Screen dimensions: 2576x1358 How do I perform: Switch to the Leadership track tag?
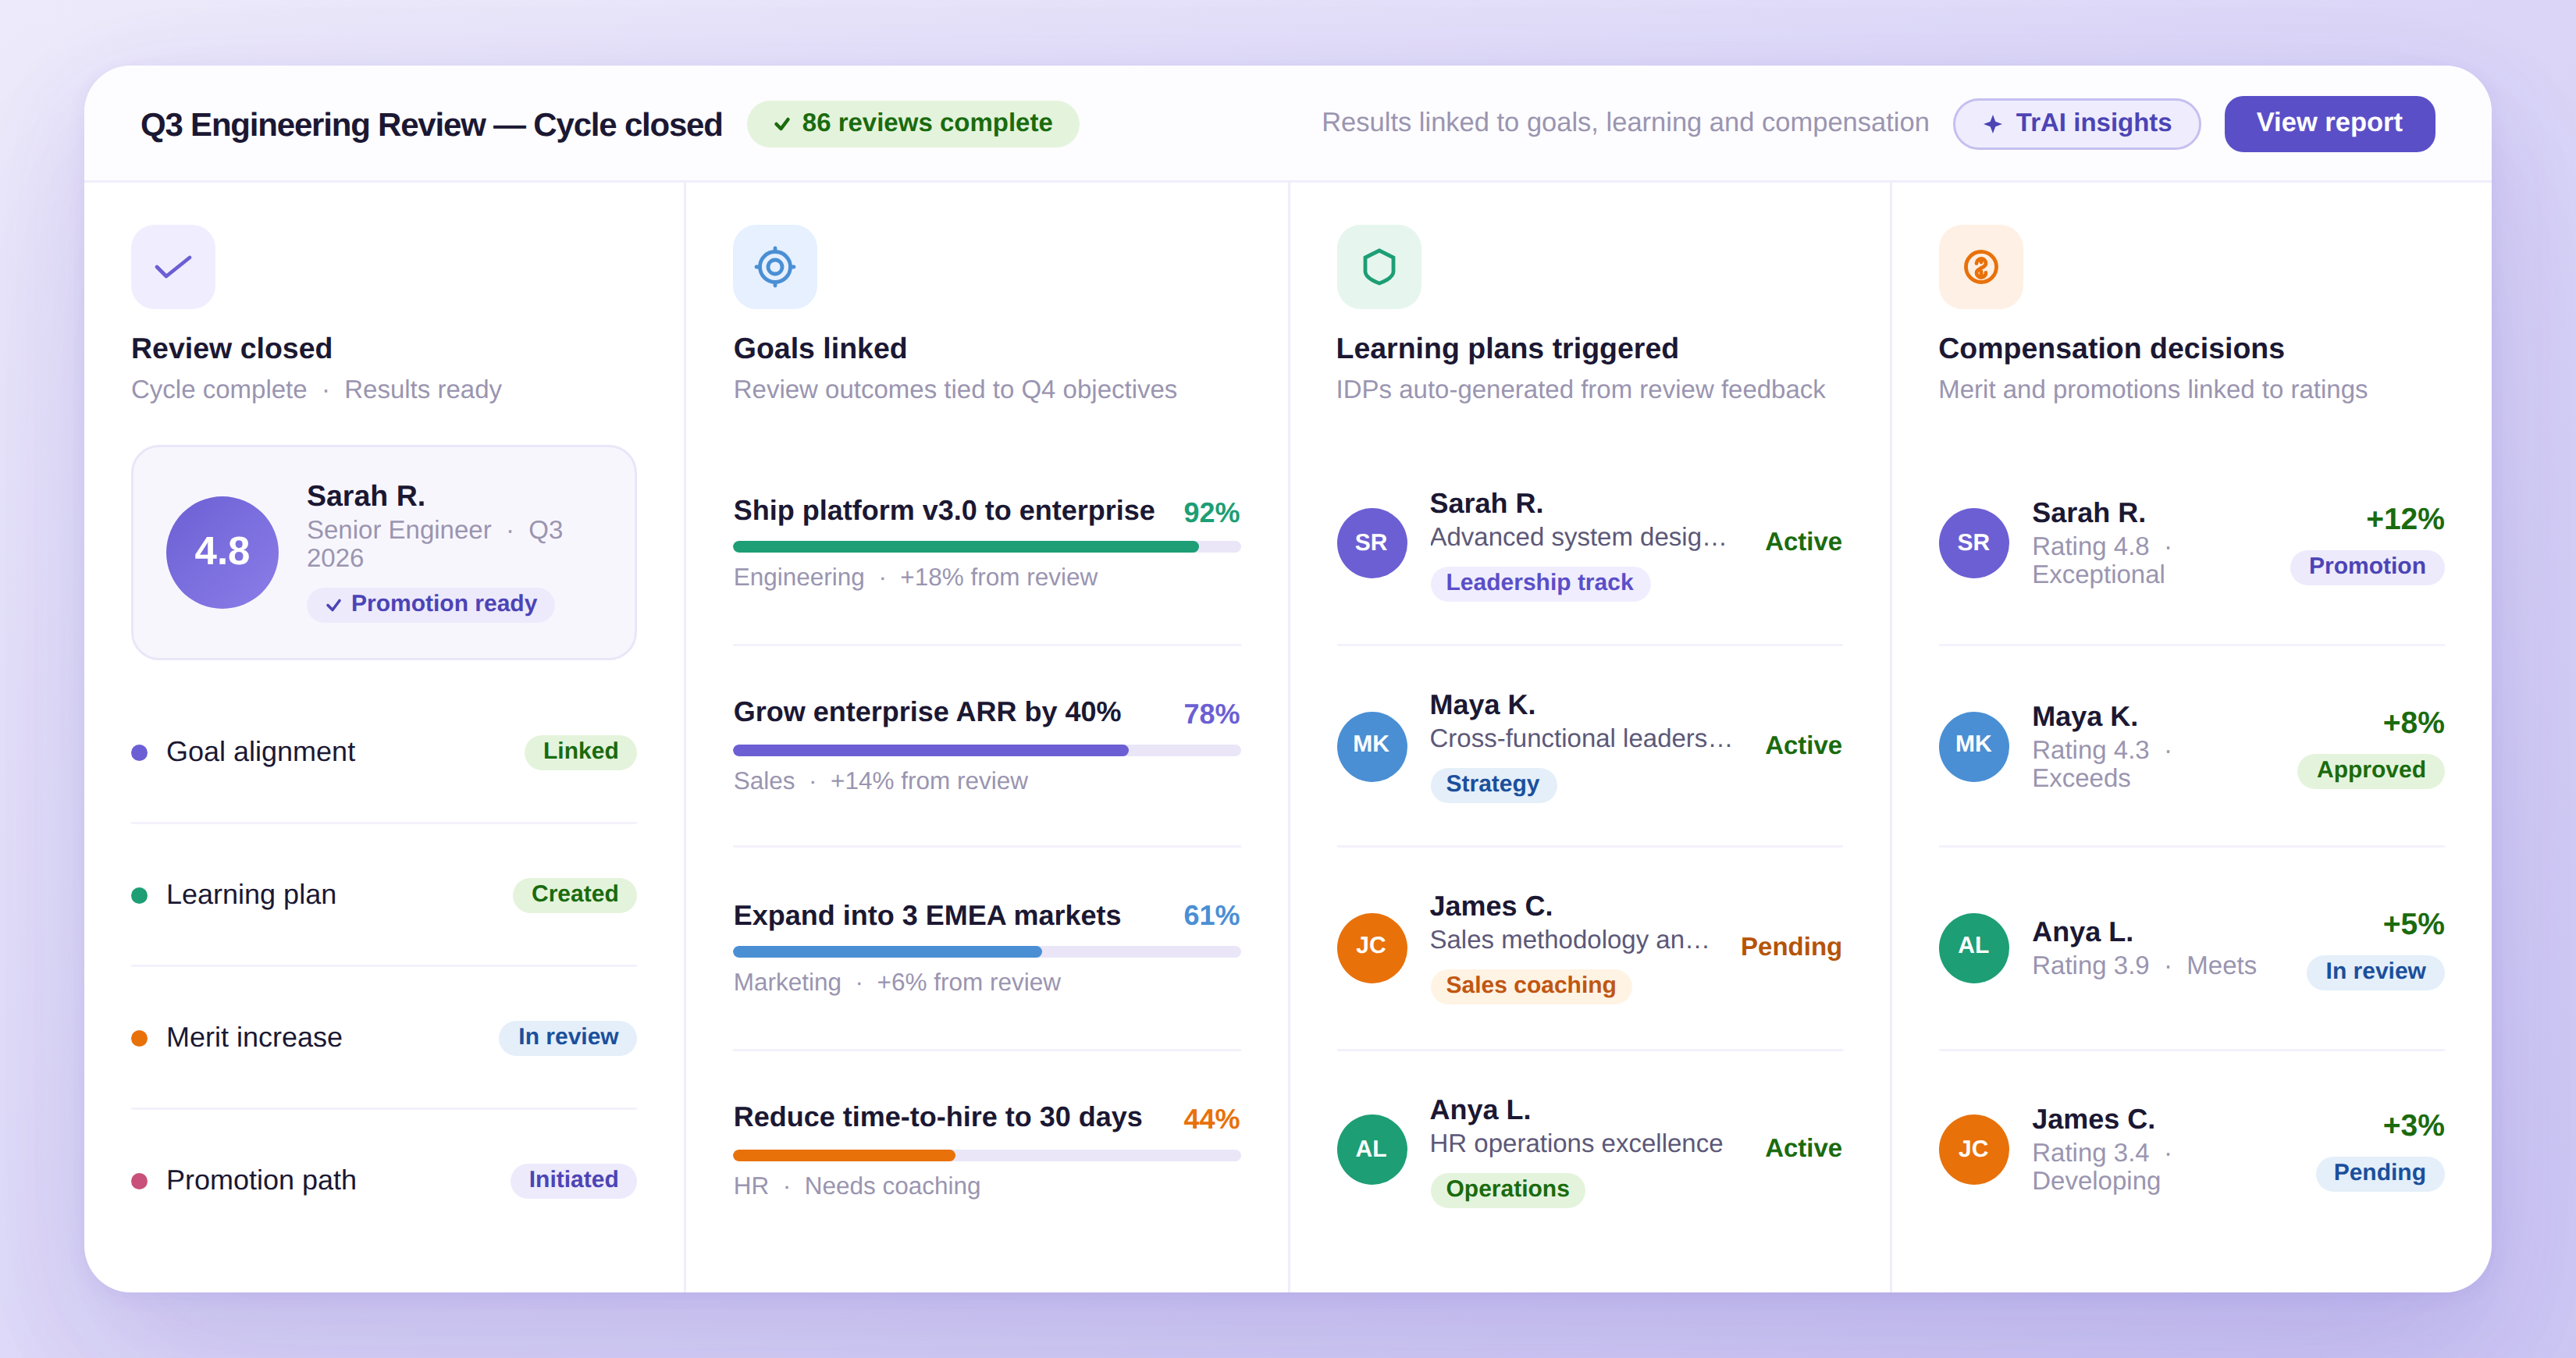1540,582
